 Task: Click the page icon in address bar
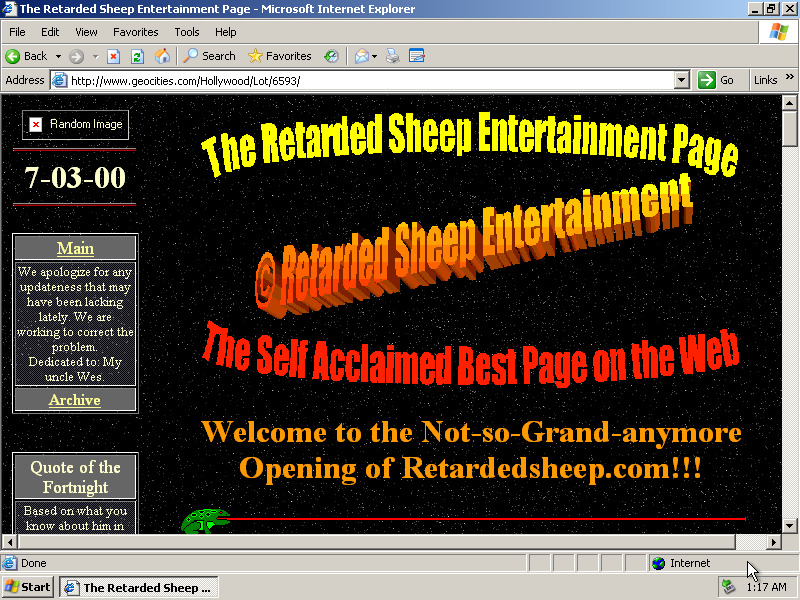(60, 81)
